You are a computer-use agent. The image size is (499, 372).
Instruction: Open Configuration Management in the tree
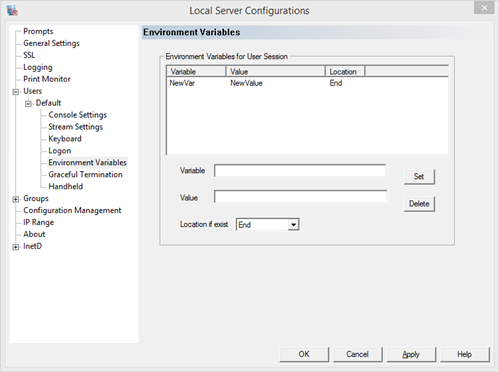(x=72, y=211)
